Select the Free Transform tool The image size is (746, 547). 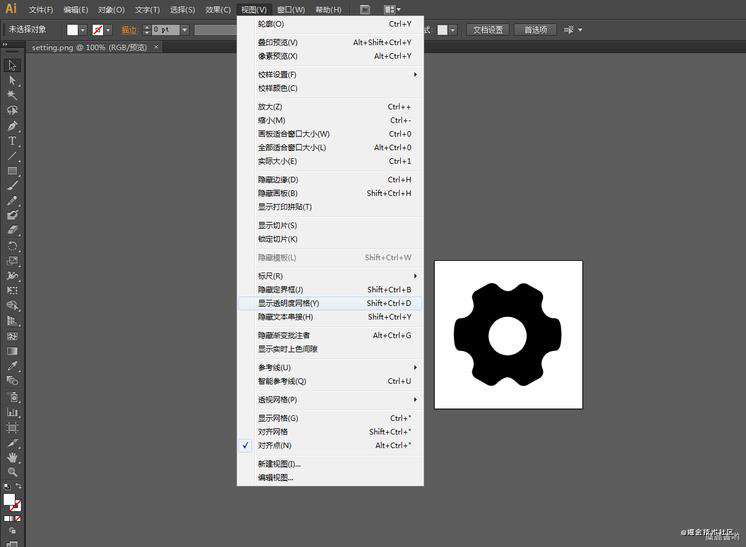pos(12,290)
